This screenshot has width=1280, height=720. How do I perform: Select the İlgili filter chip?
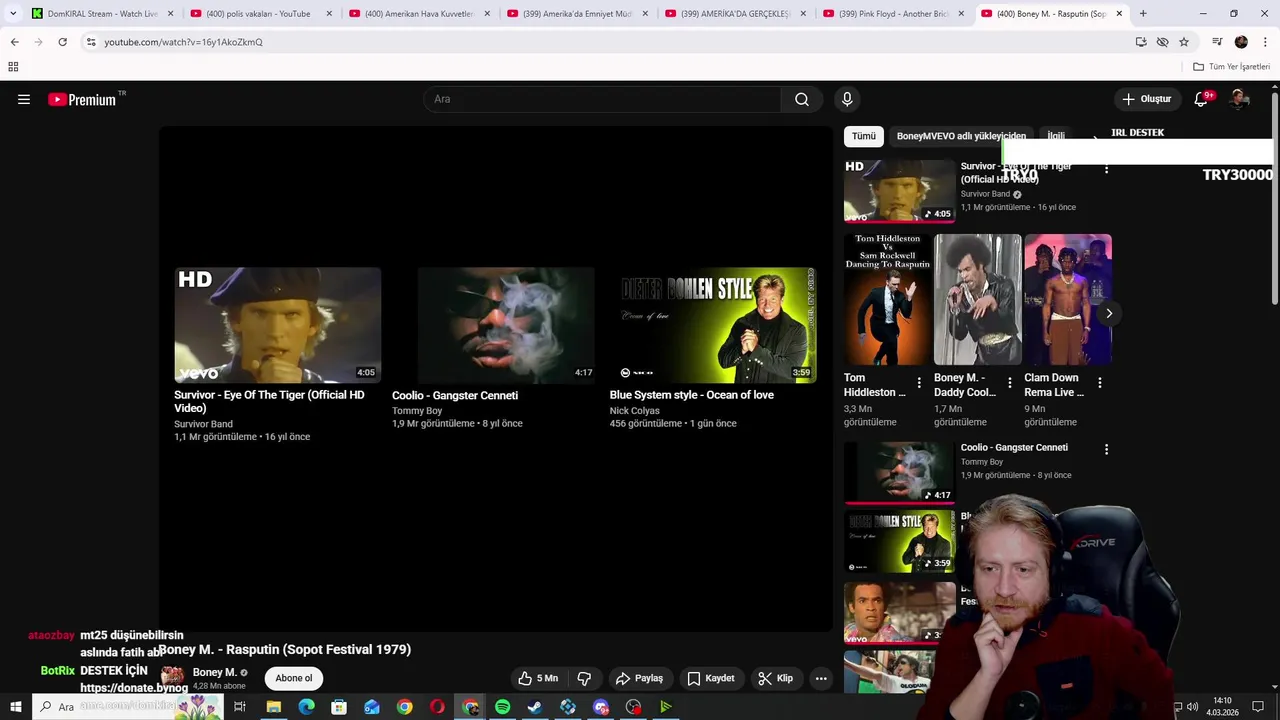coord(1056,136)
